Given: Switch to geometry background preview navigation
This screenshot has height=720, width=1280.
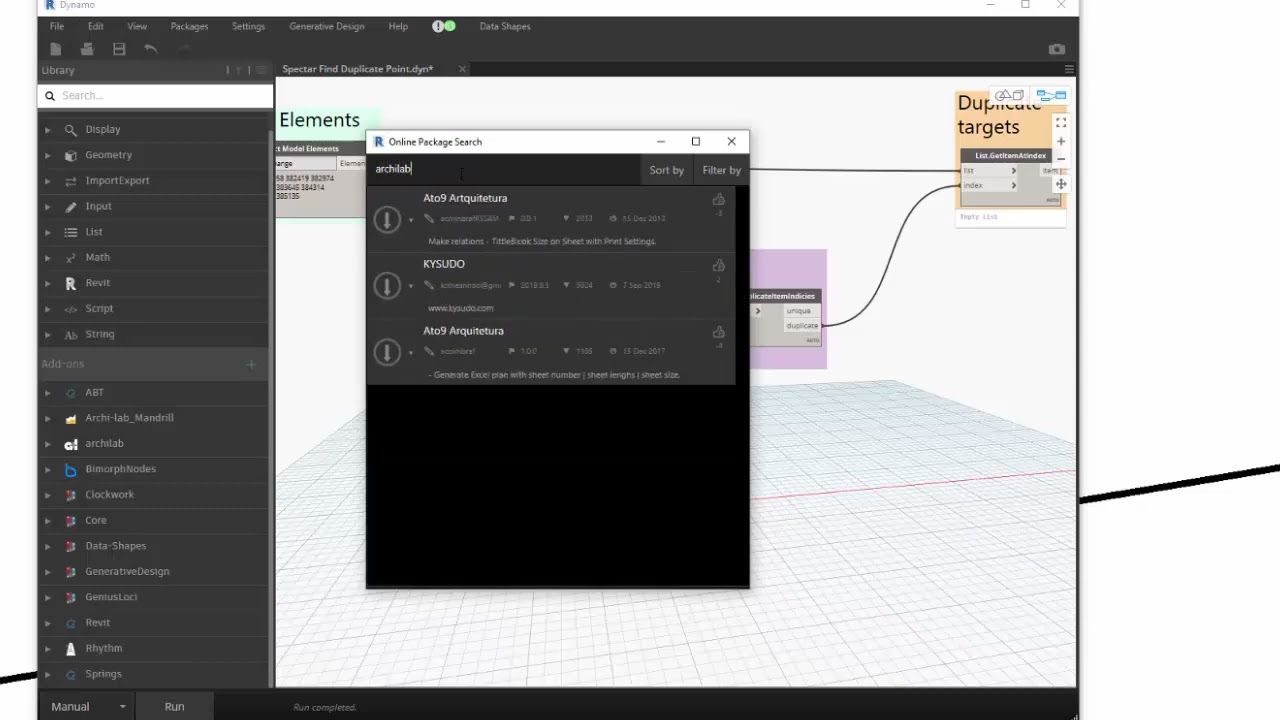Looking at the screenshot, I should click(x=1009, y=96).
